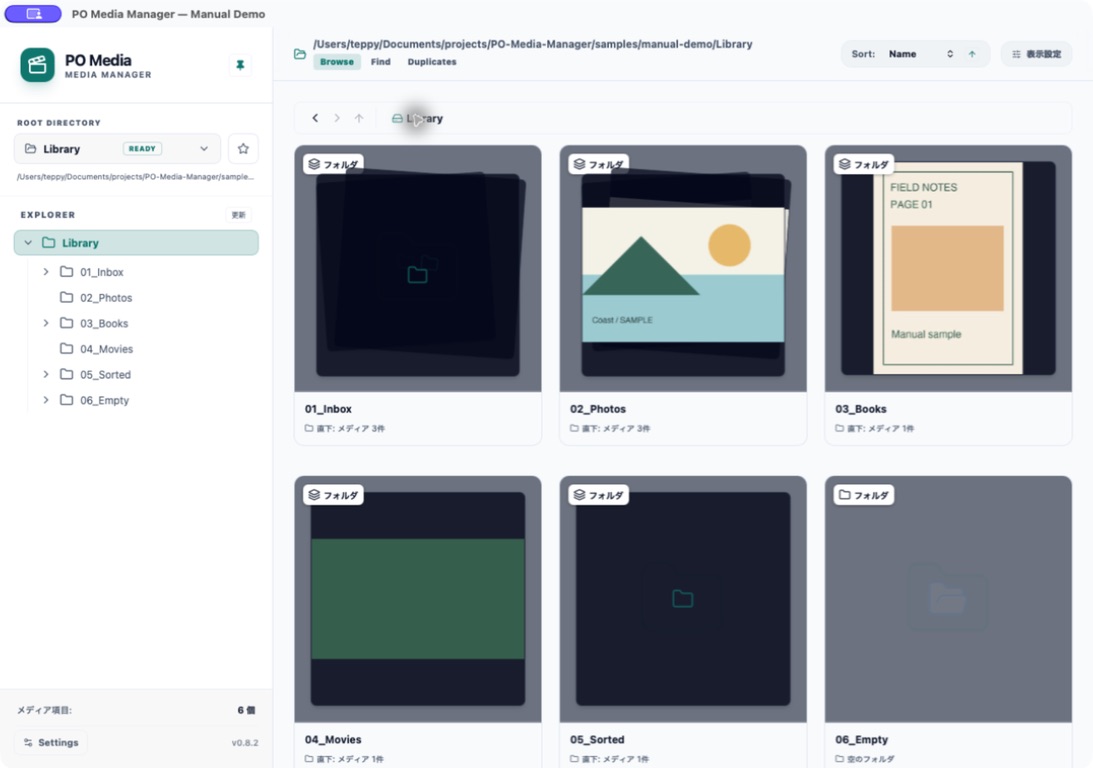
Task: Click the 03_Books card title text
Action: 861,409
